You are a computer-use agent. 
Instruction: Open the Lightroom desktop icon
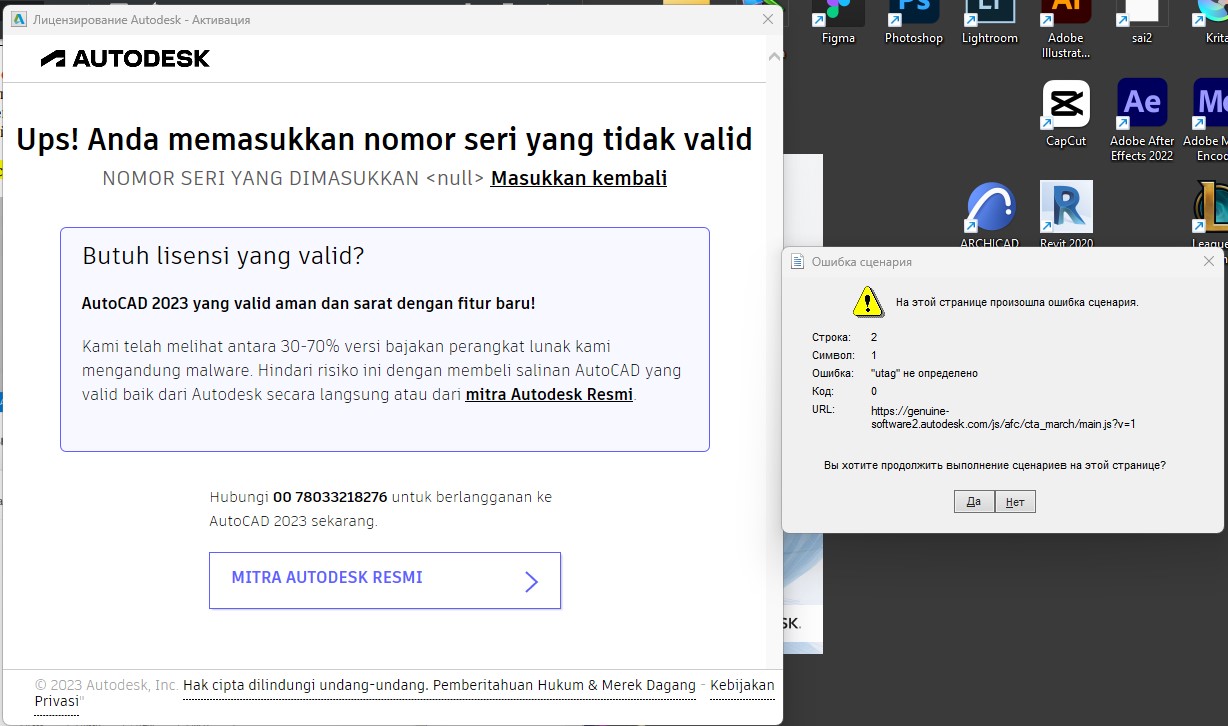coord(989,20)
